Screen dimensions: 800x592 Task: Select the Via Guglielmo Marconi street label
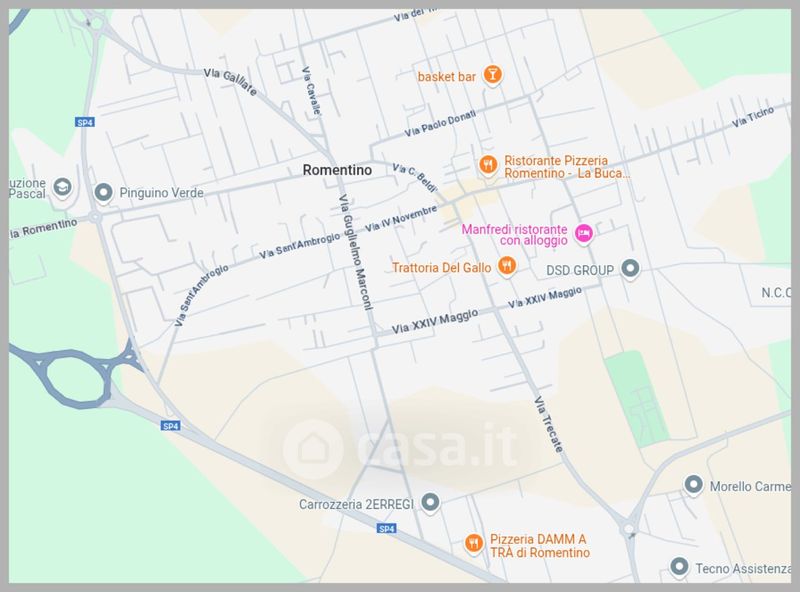point(356,252)
